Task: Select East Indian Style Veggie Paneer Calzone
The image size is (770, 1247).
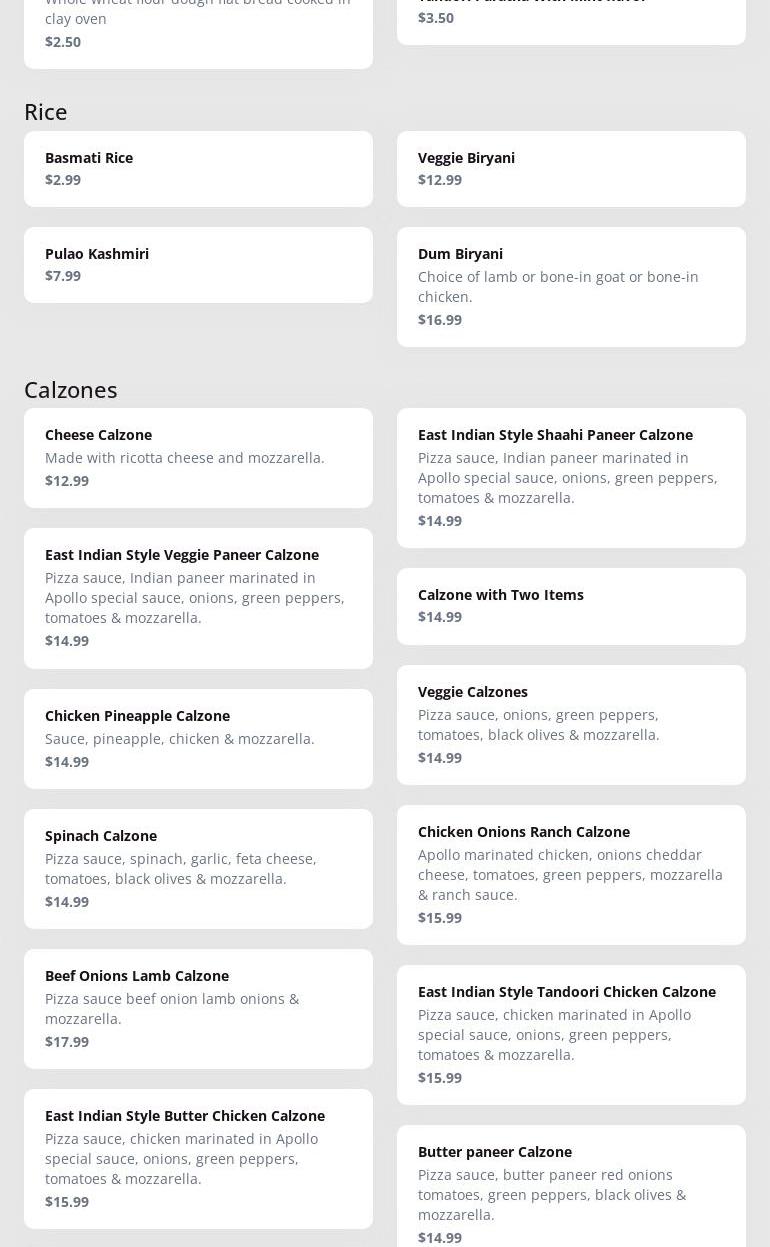Action: click(198, 598)
